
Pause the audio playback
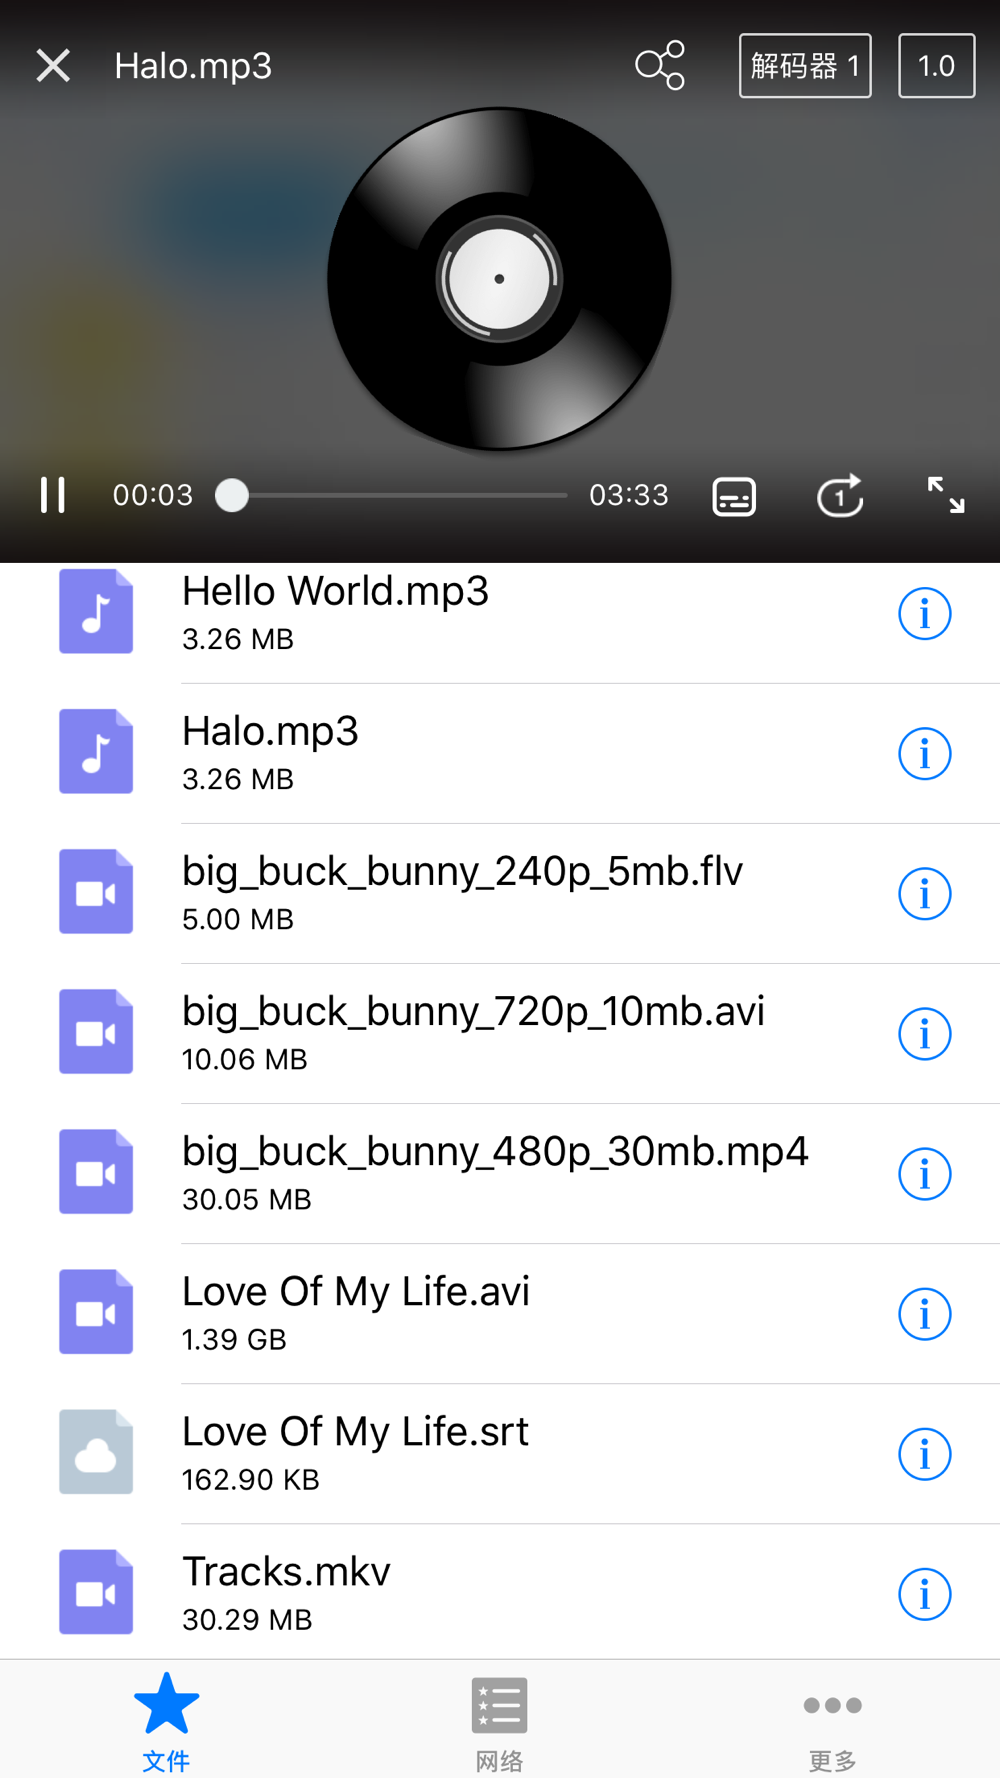coord(53,495)
